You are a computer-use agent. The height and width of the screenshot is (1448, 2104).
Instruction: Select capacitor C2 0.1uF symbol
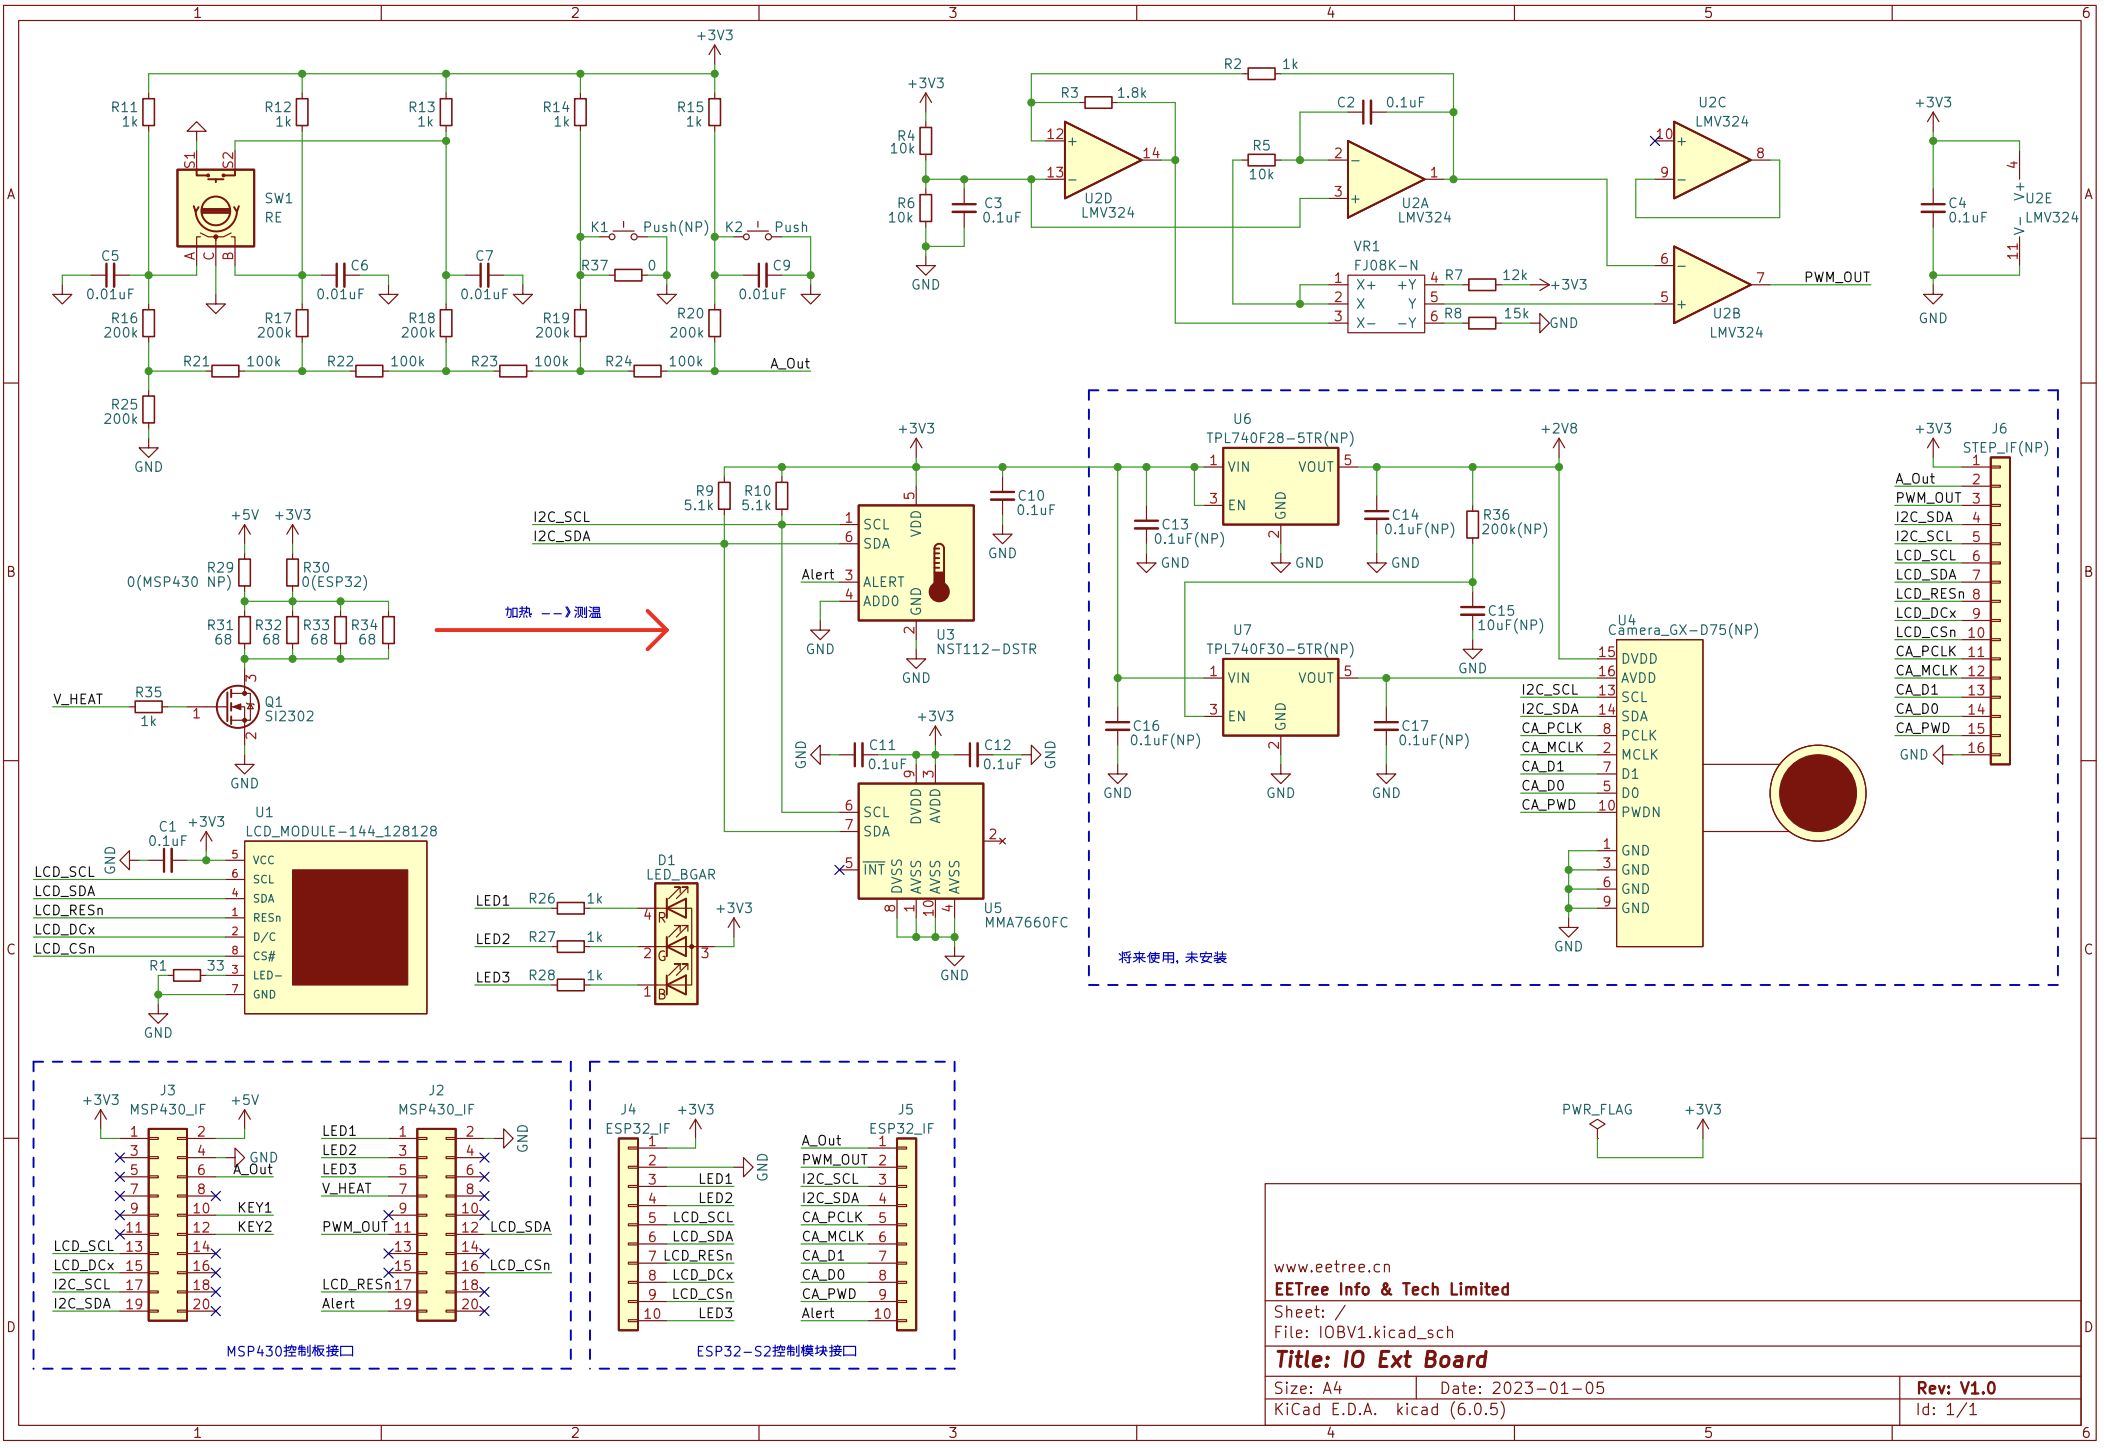point(1367,112)
